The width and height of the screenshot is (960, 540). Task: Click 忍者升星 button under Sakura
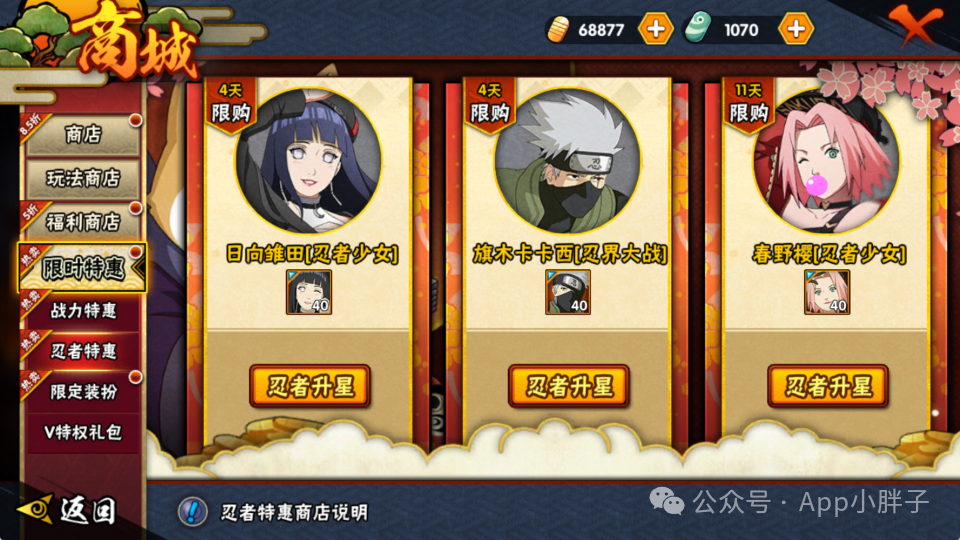click(x=828, y=386)
